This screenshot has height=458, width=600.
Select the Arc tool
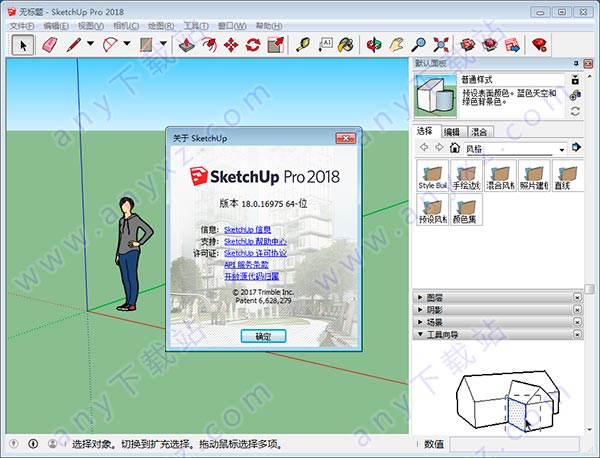[x=110, y=45]
